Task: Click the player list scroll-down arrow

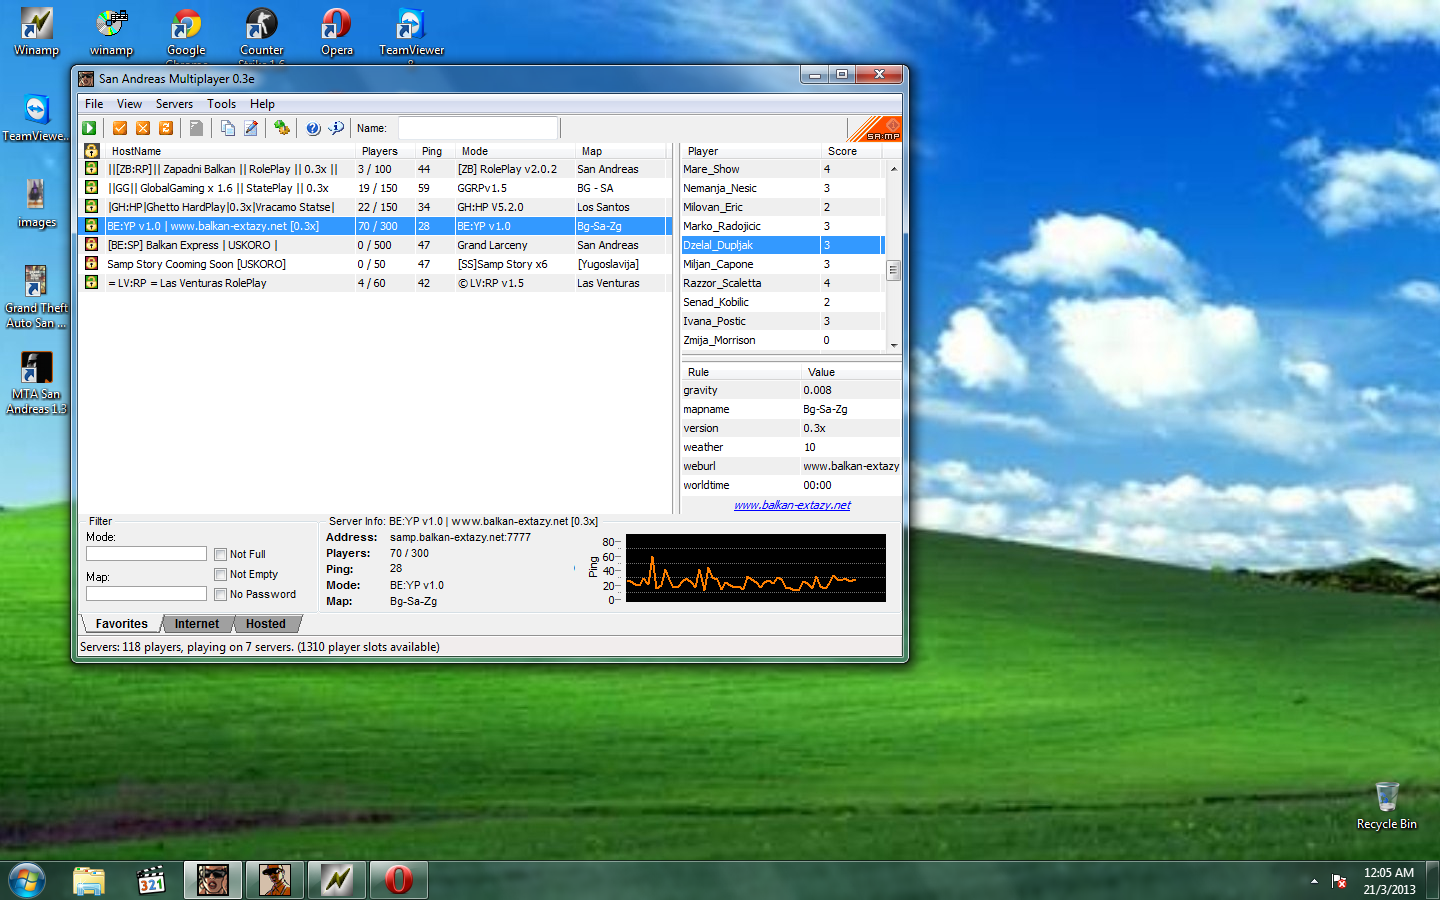Action: click(893, 345)
